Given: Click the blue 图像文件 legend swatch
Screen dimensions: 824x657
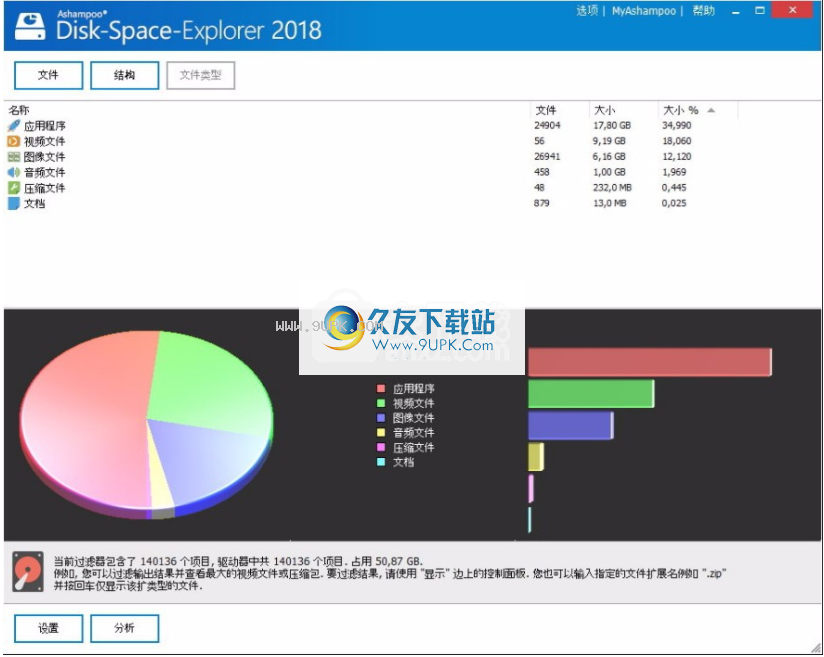Looking at the screenshot, I should 381,418.
